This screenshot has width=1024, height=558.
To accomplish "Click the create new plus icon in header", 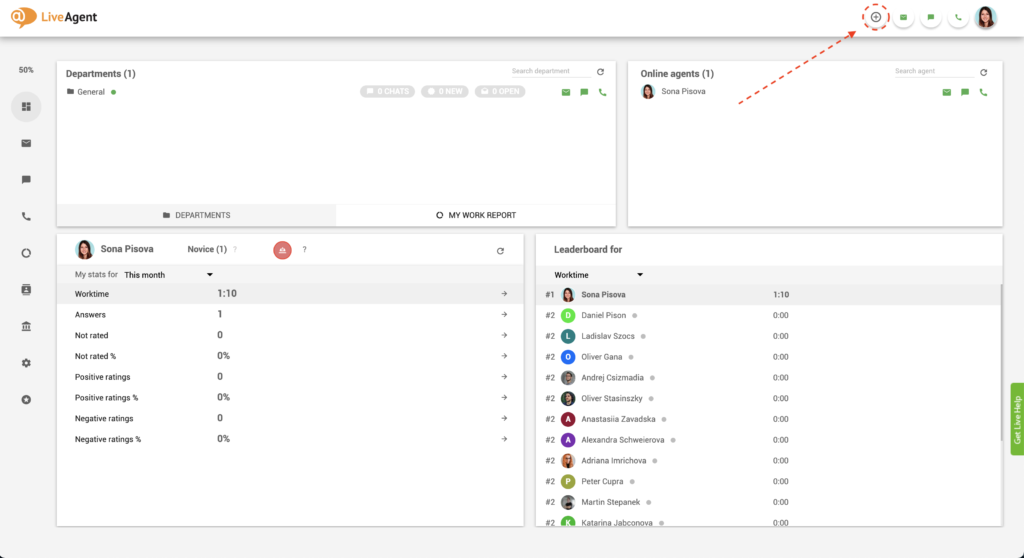I will tap(876, 17).
